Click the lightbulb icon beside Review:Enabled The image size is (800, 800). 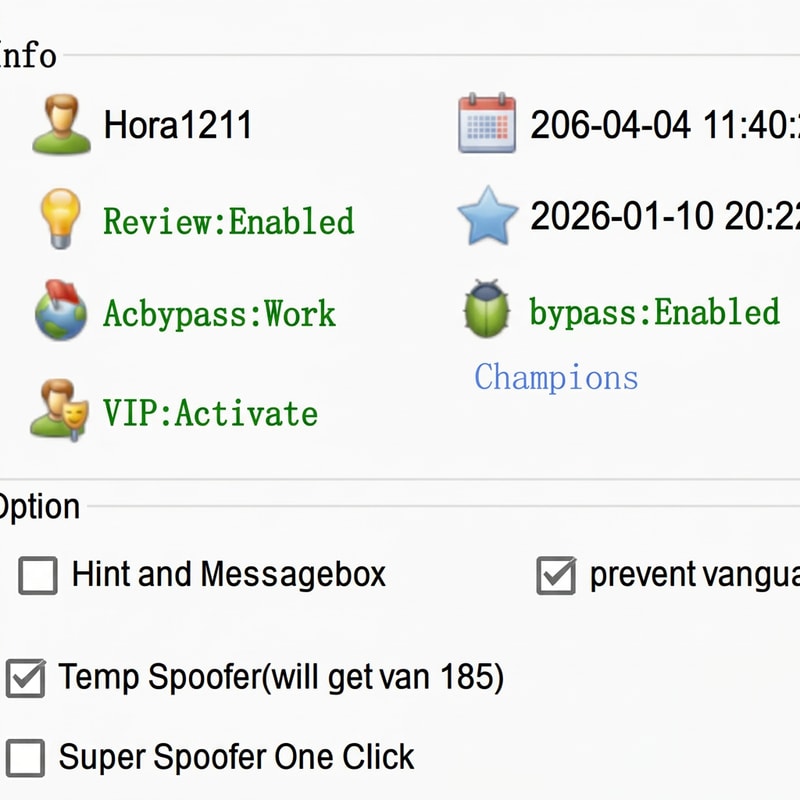tap(59, 219)
